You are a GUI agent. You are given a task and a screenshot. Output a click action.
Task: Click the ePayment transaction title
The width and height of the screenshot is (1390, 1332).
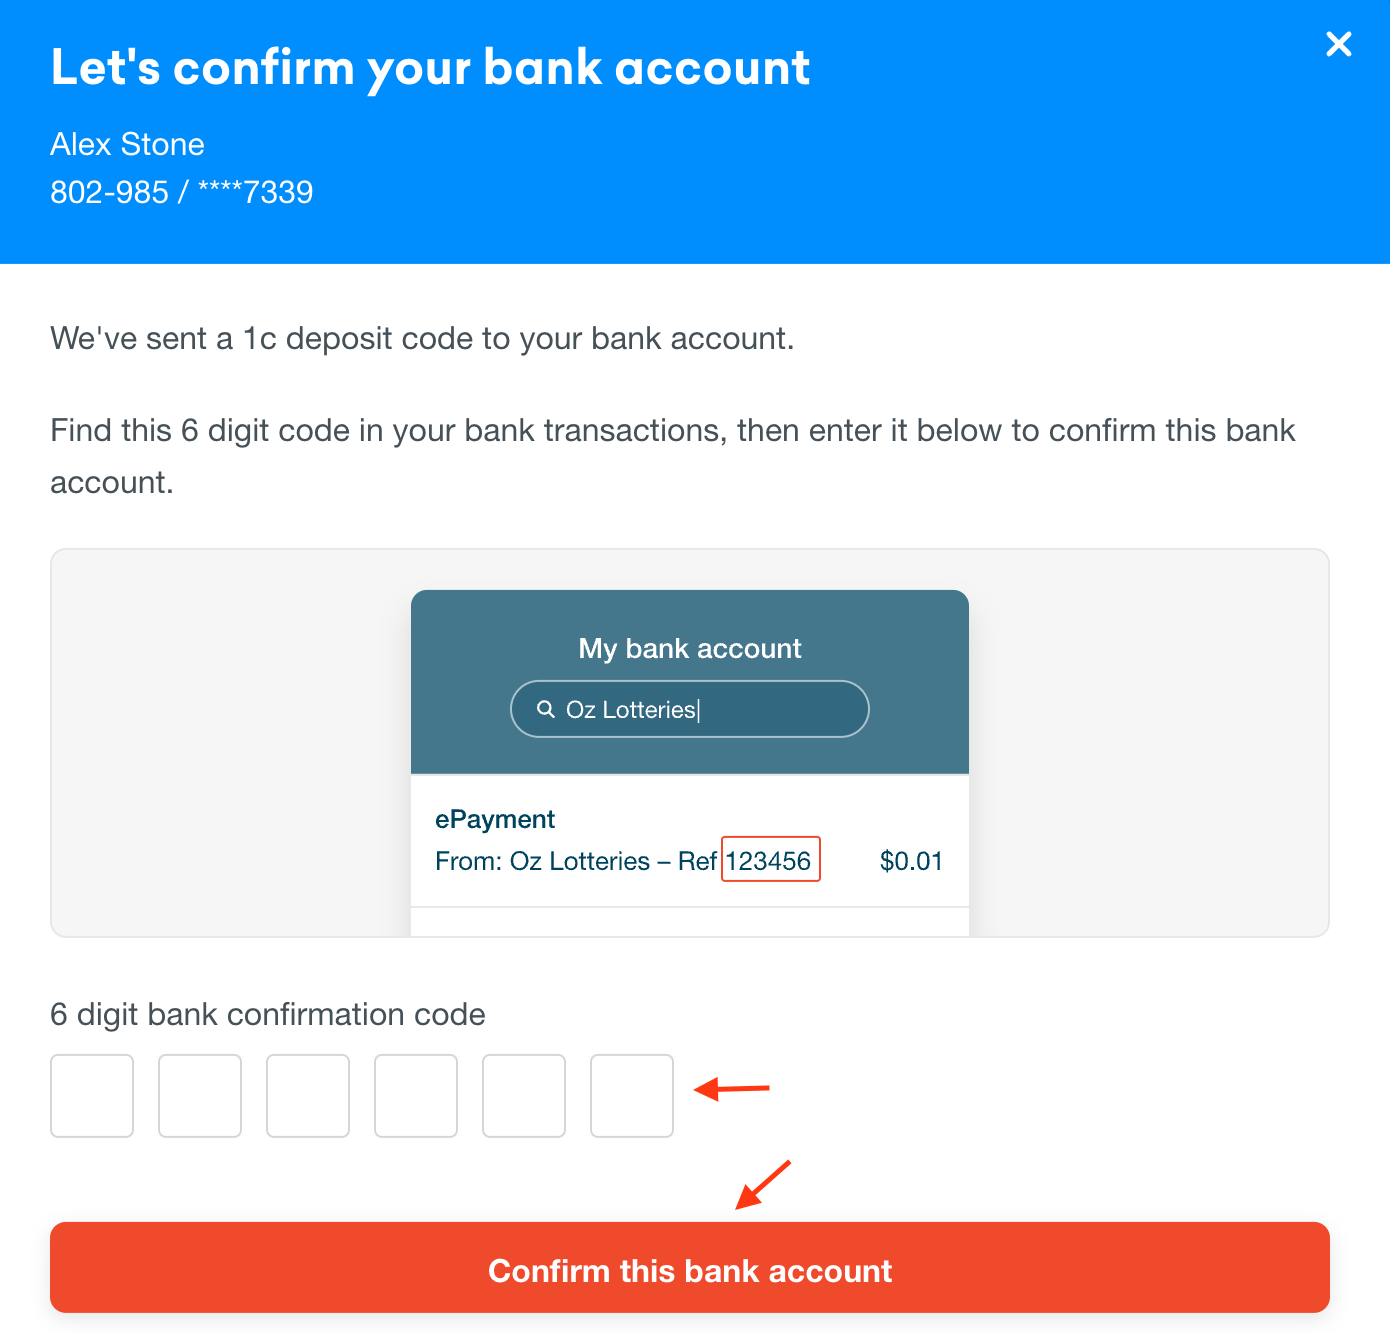click(x=495, y=819)
